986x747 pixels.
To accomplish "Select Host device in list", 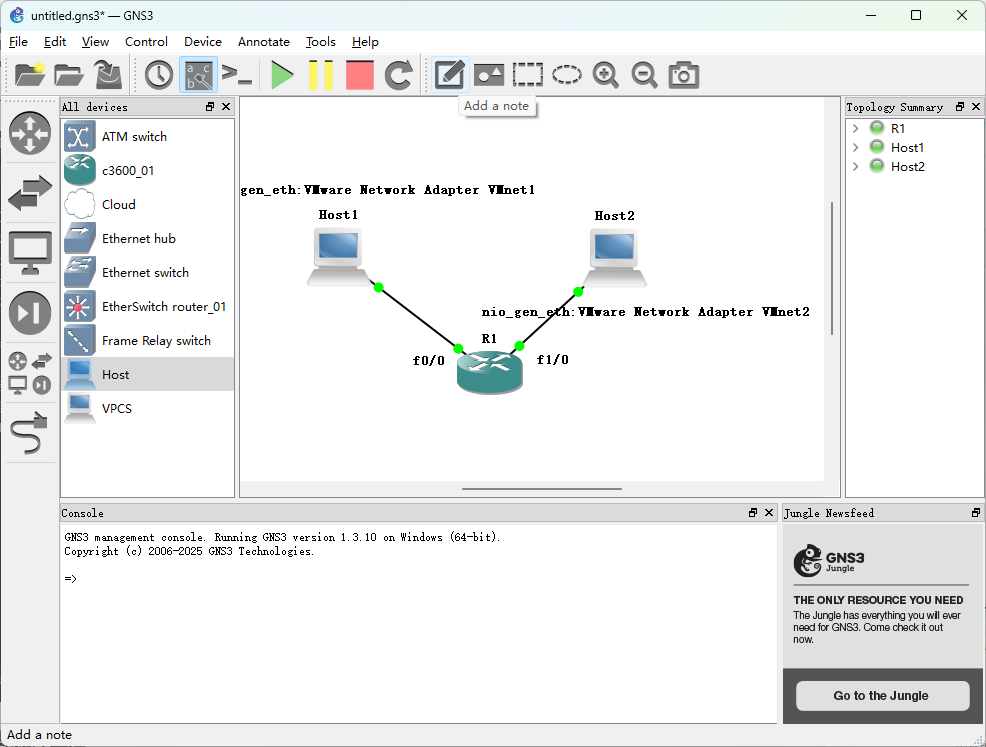I will click(x=147, y=374).
